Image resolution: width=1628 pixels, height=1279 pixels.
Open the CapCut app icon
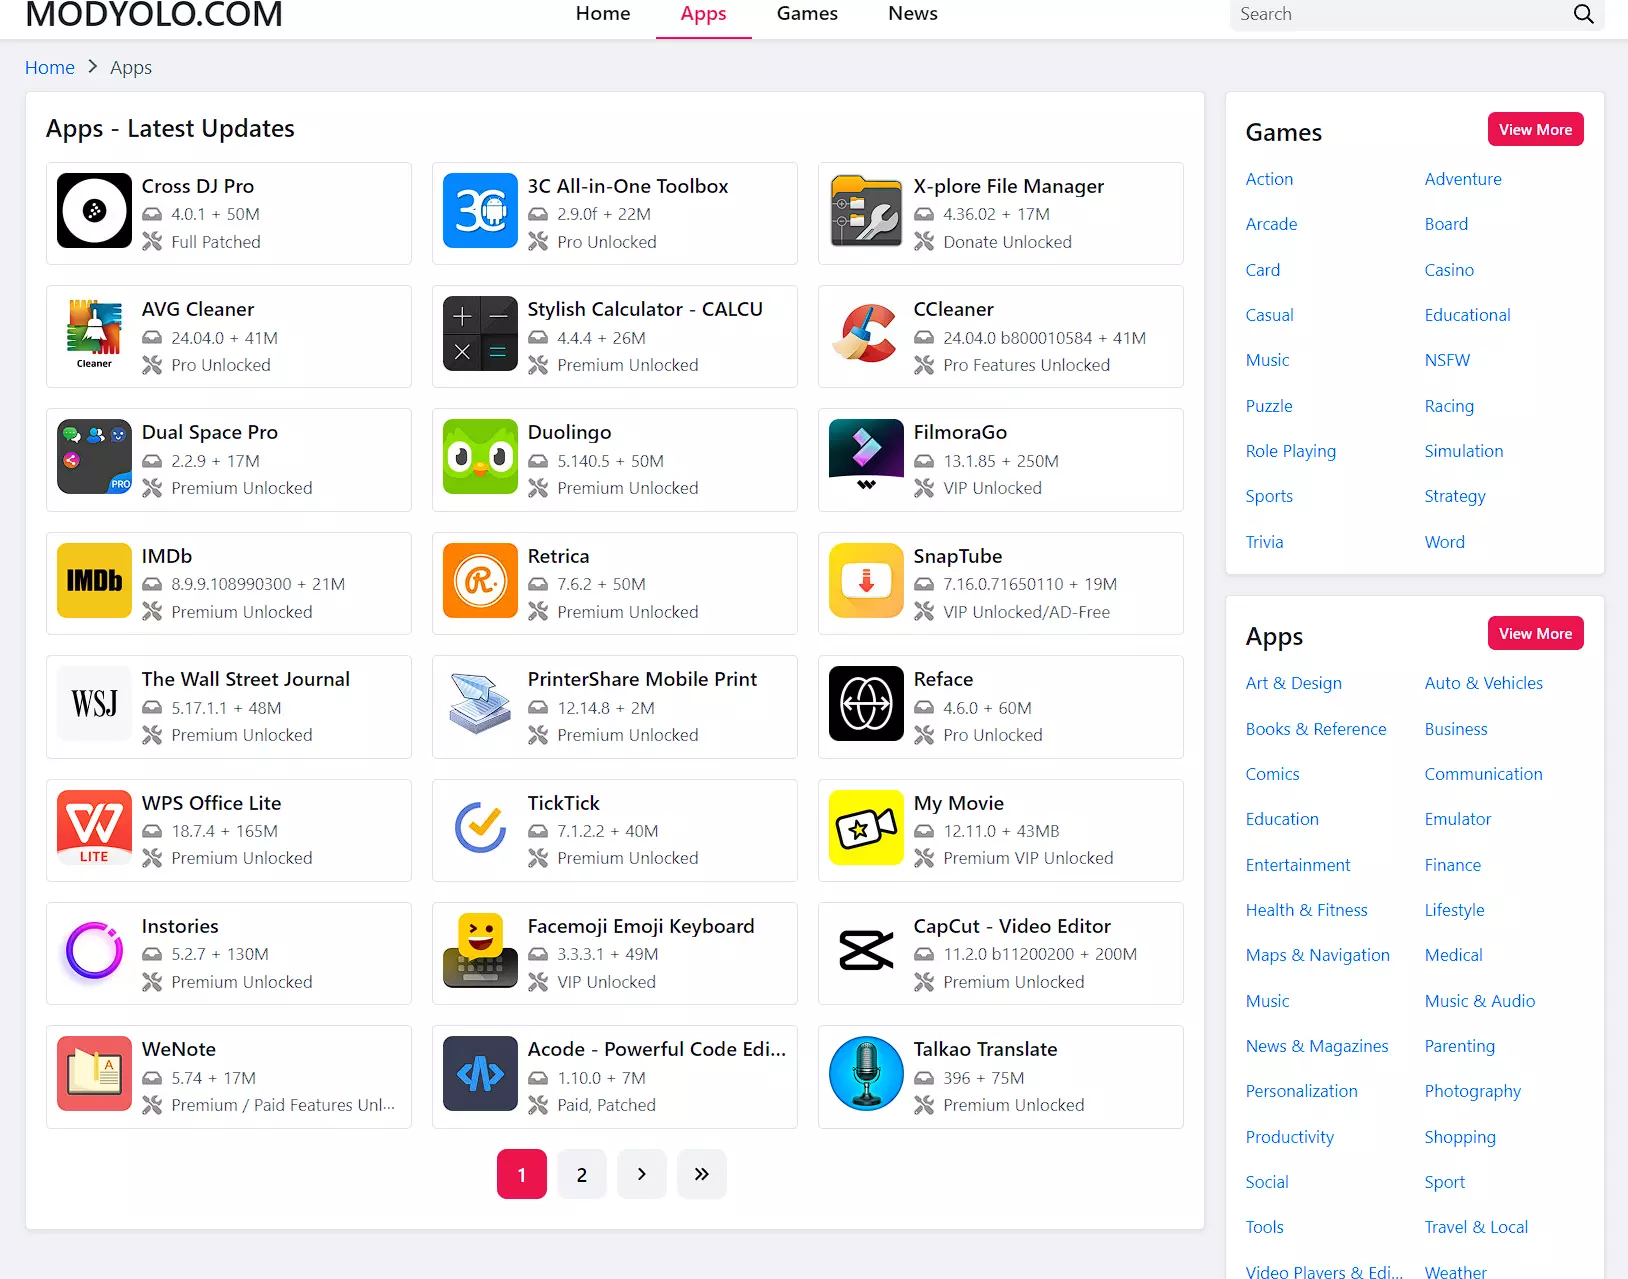[x=866, y=950]
